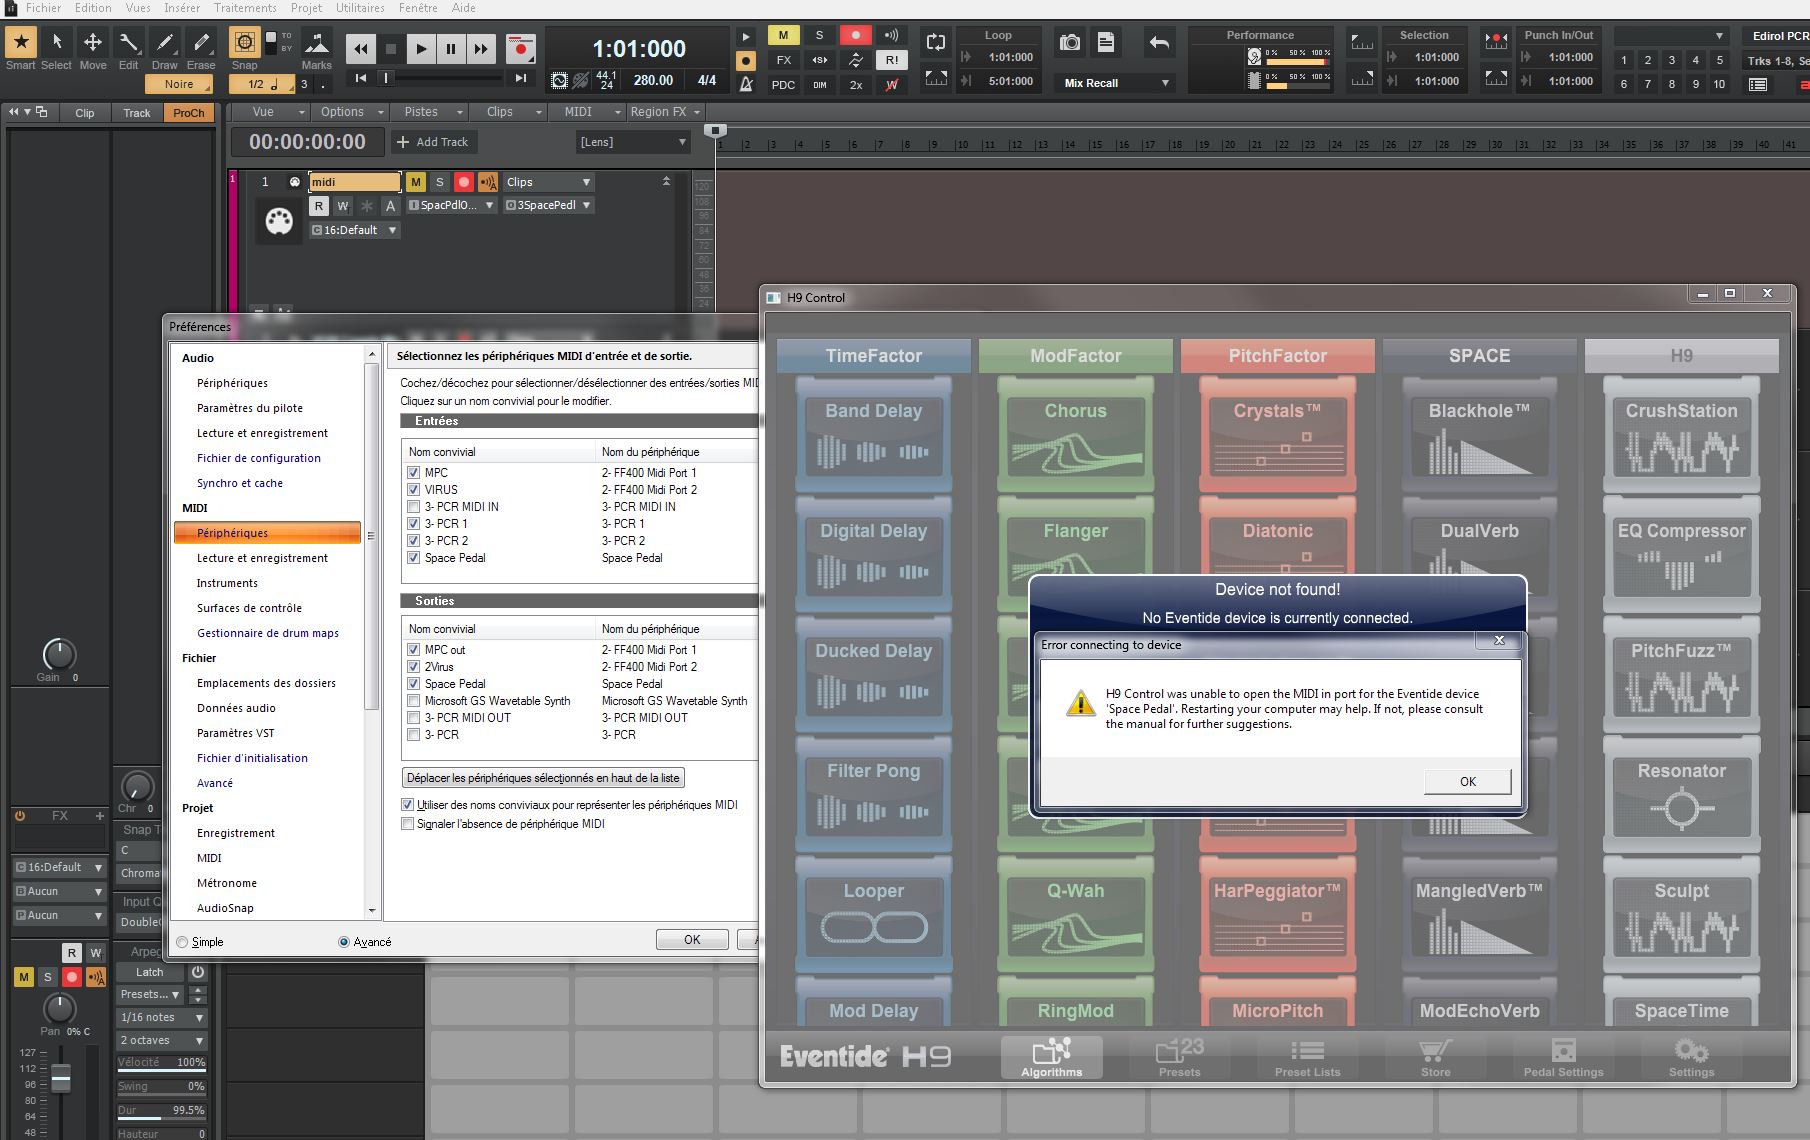Open the Clips dropdown on midi track
1810x1140 pixels.
pyautogui.click(x=548, y=182)
